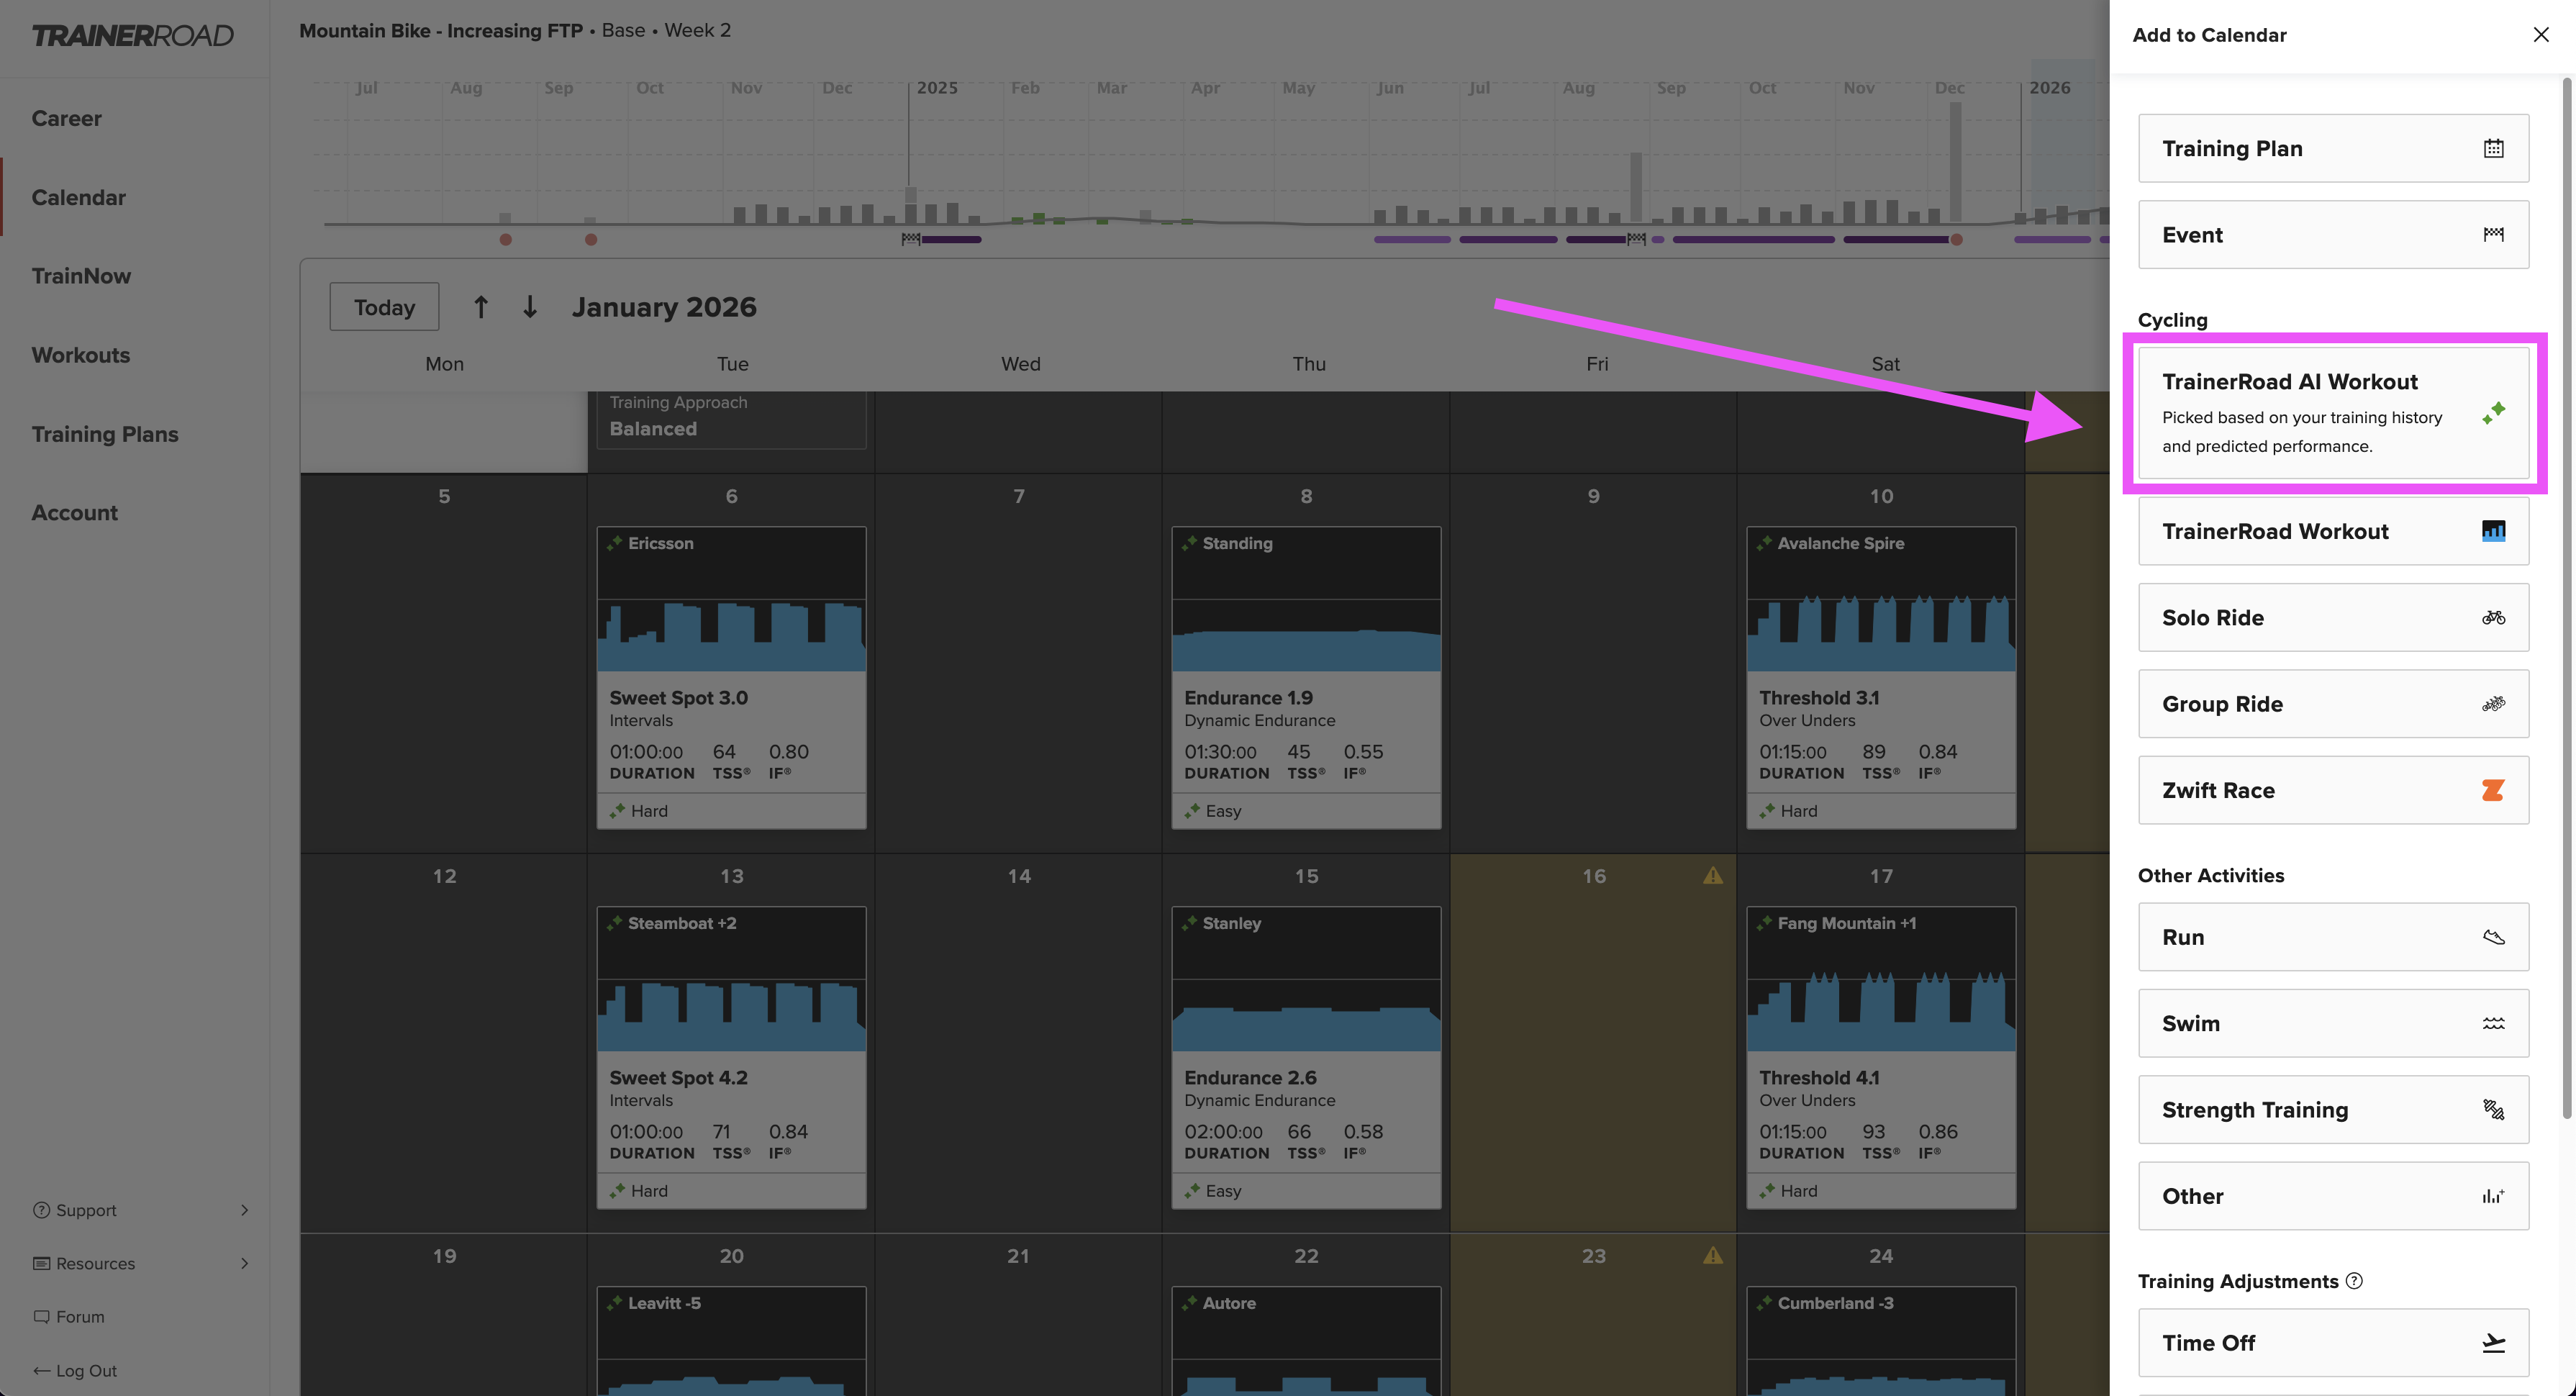This screenshot has height=1396, width=2576.
Task: Open Workouts in the sidebar
Action: 80,355
